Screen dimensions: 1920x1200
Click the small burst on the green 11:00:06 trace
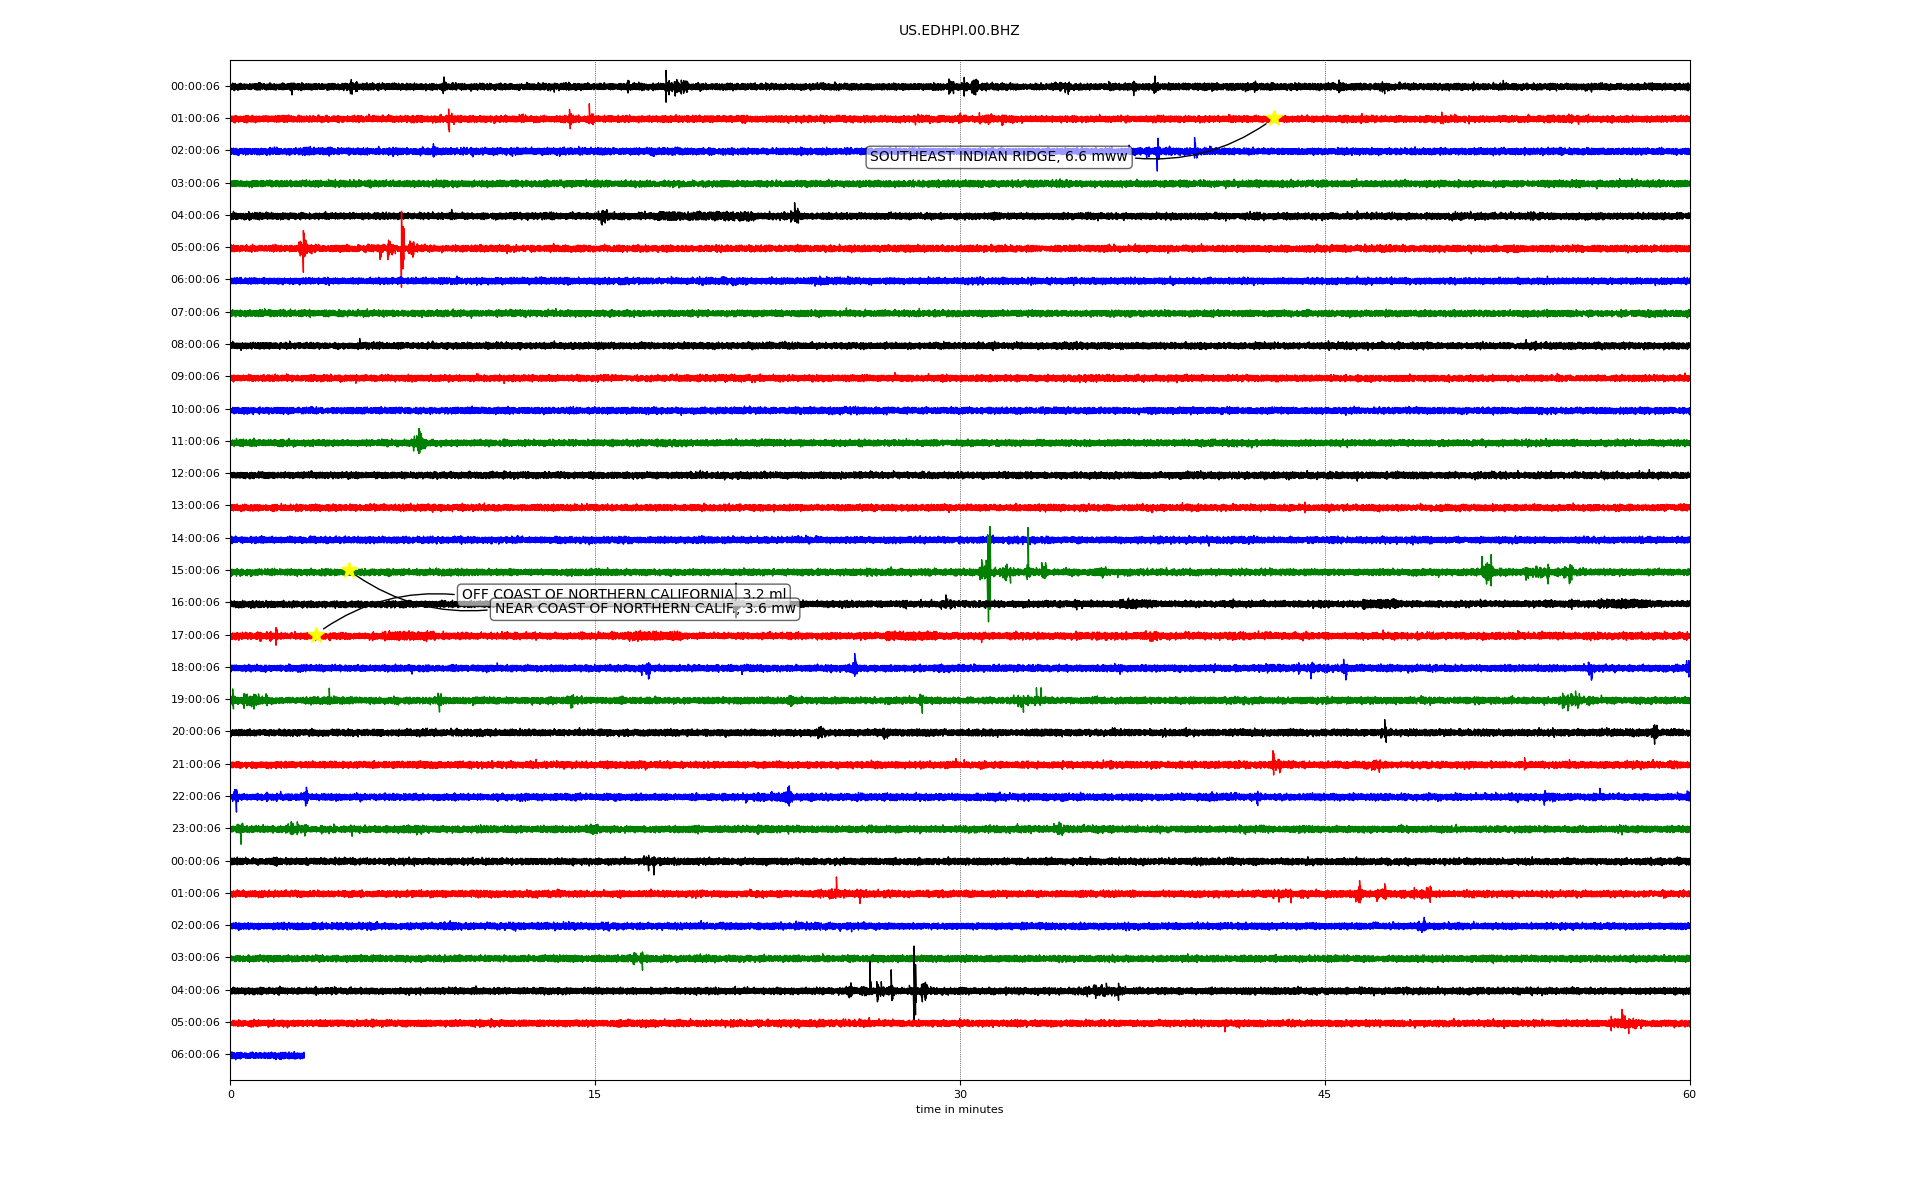coord(419,441)
